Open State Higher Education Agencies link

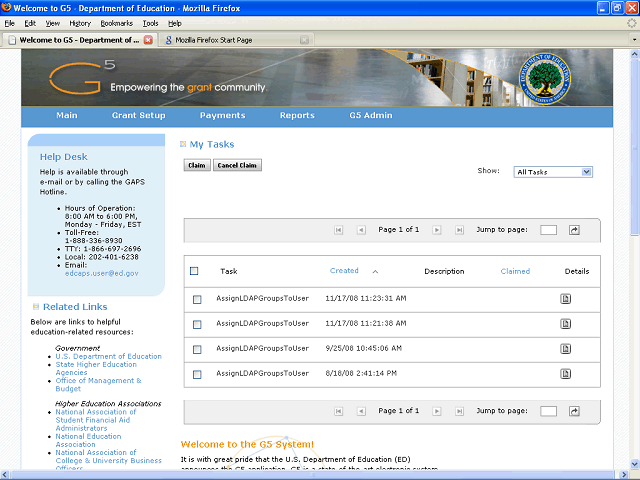[96, 369]
